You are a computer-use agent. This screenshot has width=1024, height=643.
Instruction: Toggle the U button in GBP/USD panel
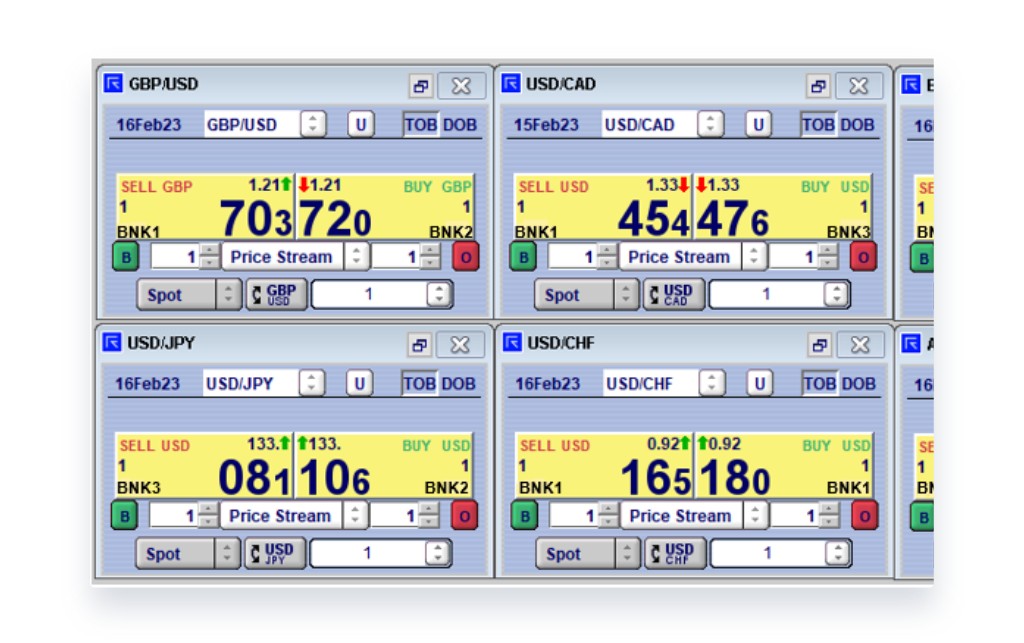360,125
